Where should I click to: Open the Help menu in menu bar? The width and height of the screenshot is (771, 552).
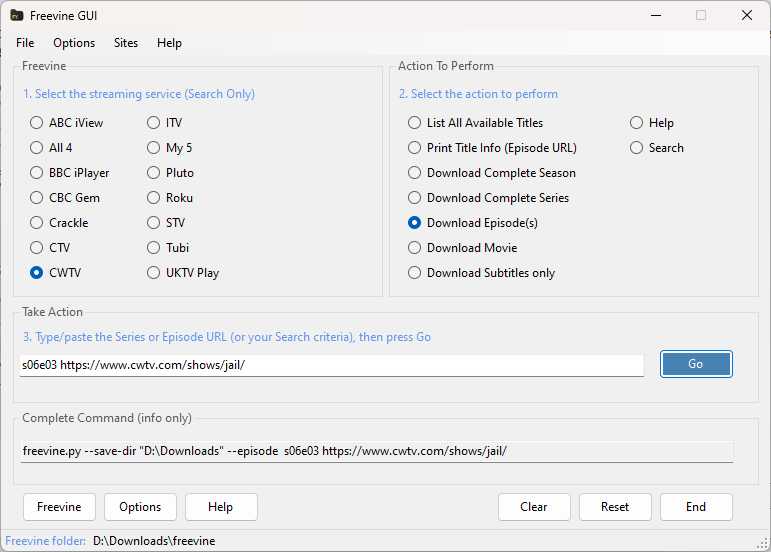tap(169, 43)
